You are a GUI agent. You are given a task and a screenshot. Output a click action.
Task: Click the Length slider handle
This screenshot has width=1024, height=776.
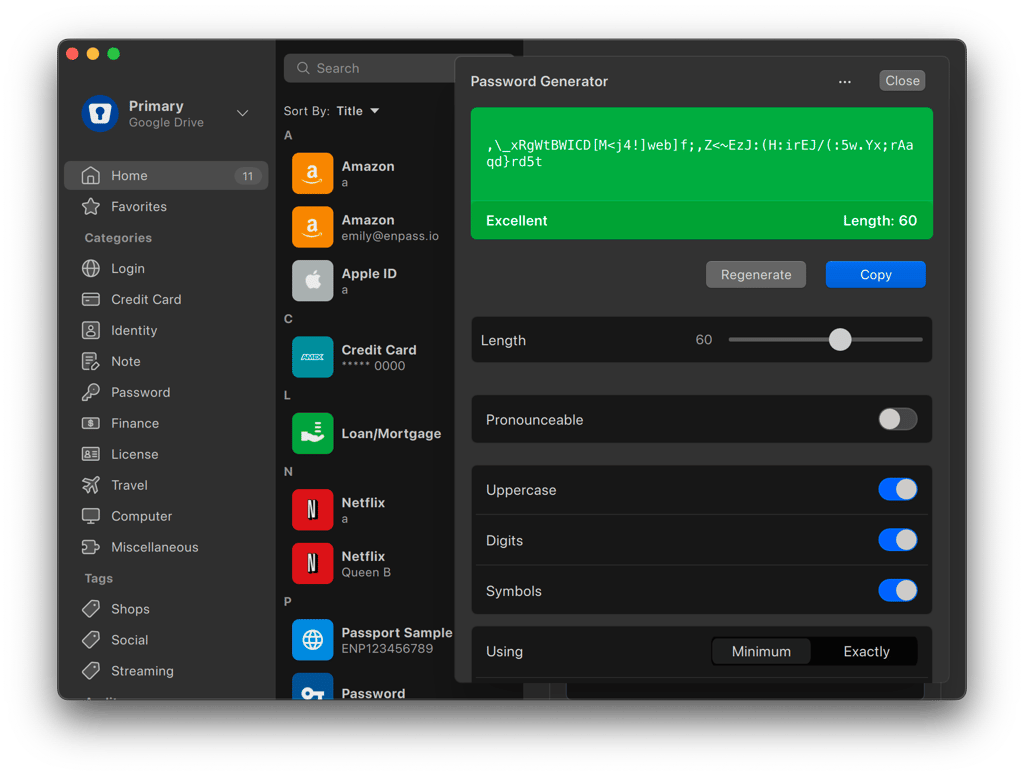(x=840, y=340)
